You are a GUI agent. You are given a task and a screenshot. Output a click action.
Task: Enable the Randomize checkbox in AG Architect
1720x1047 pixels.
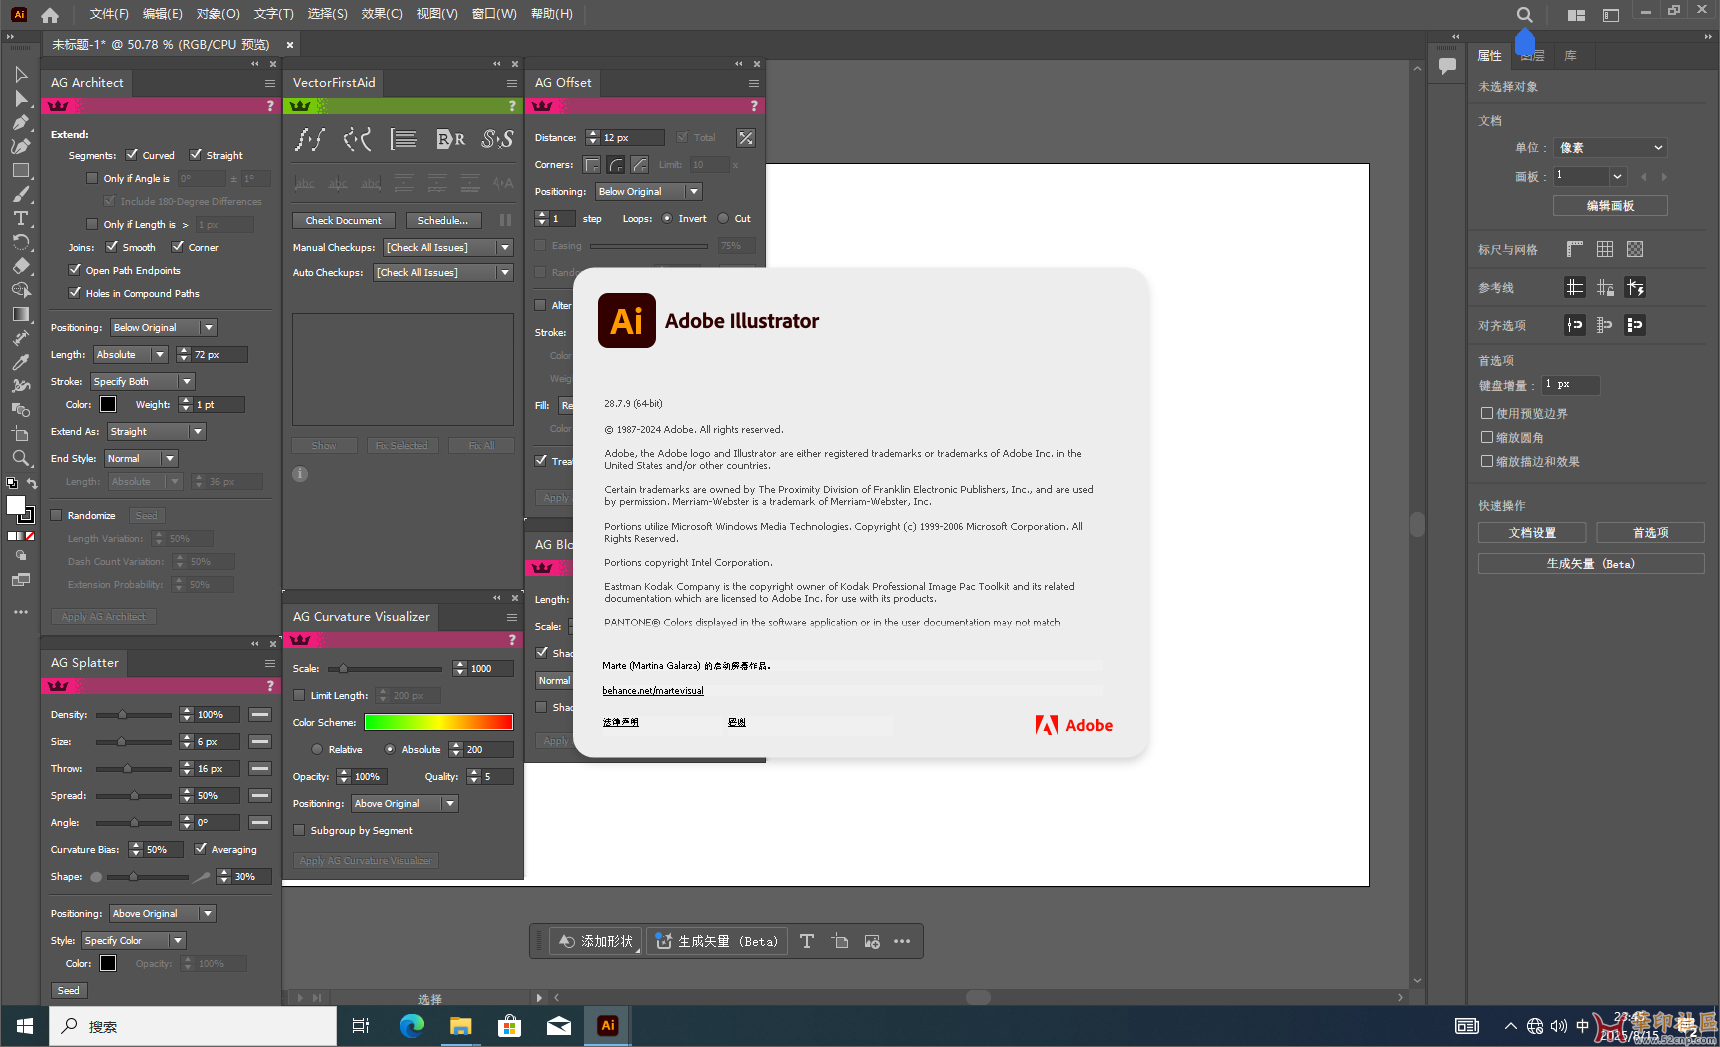[x=57, y=516]
